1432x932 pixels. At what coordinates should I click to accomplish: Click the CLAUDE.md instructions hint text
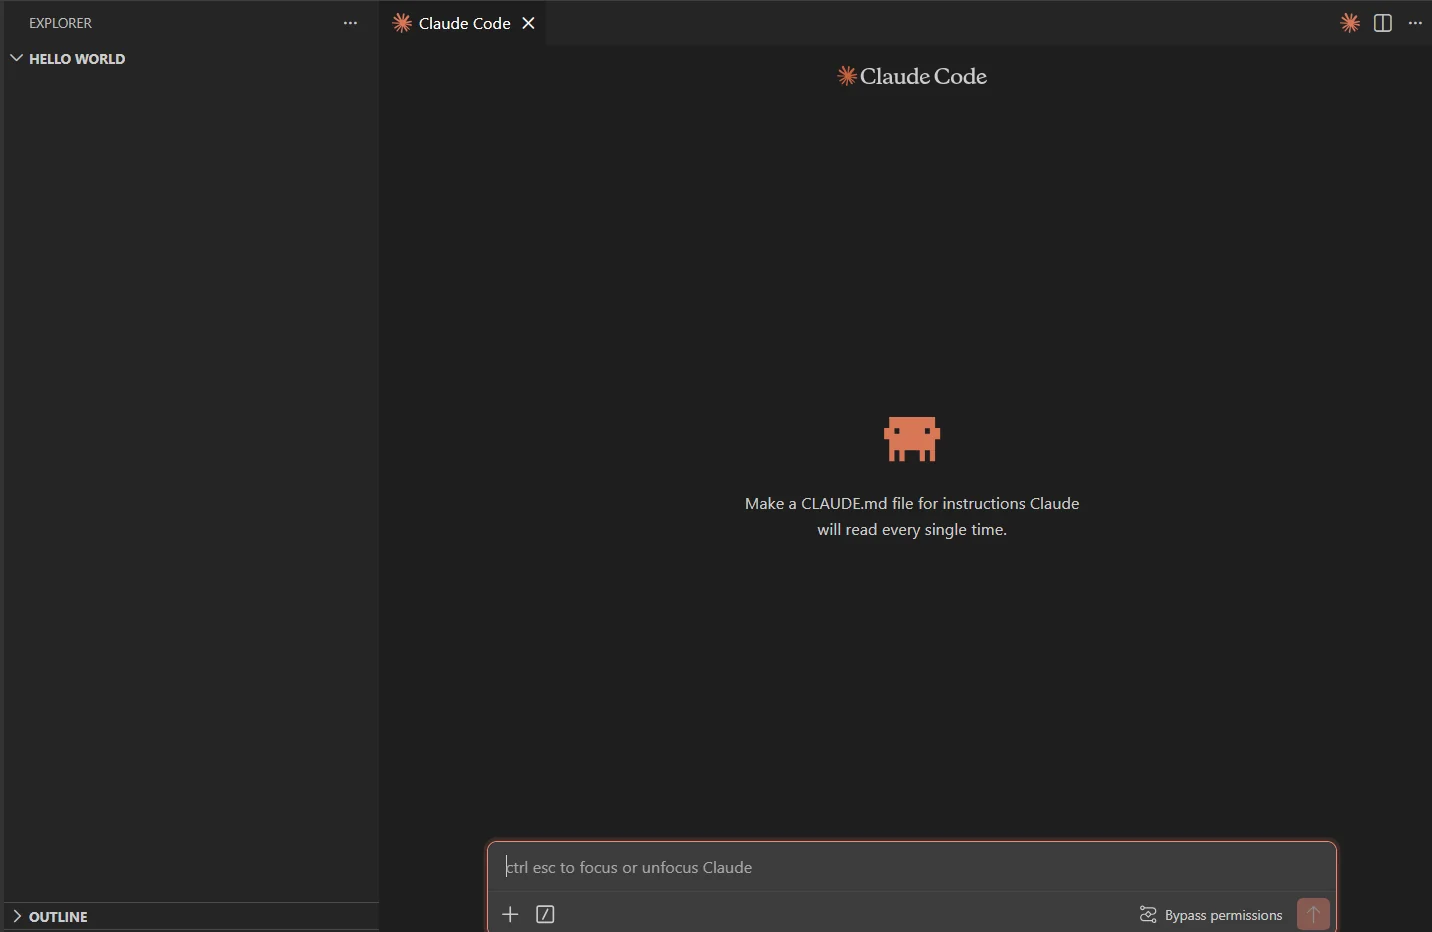click(x=912, y=516)
